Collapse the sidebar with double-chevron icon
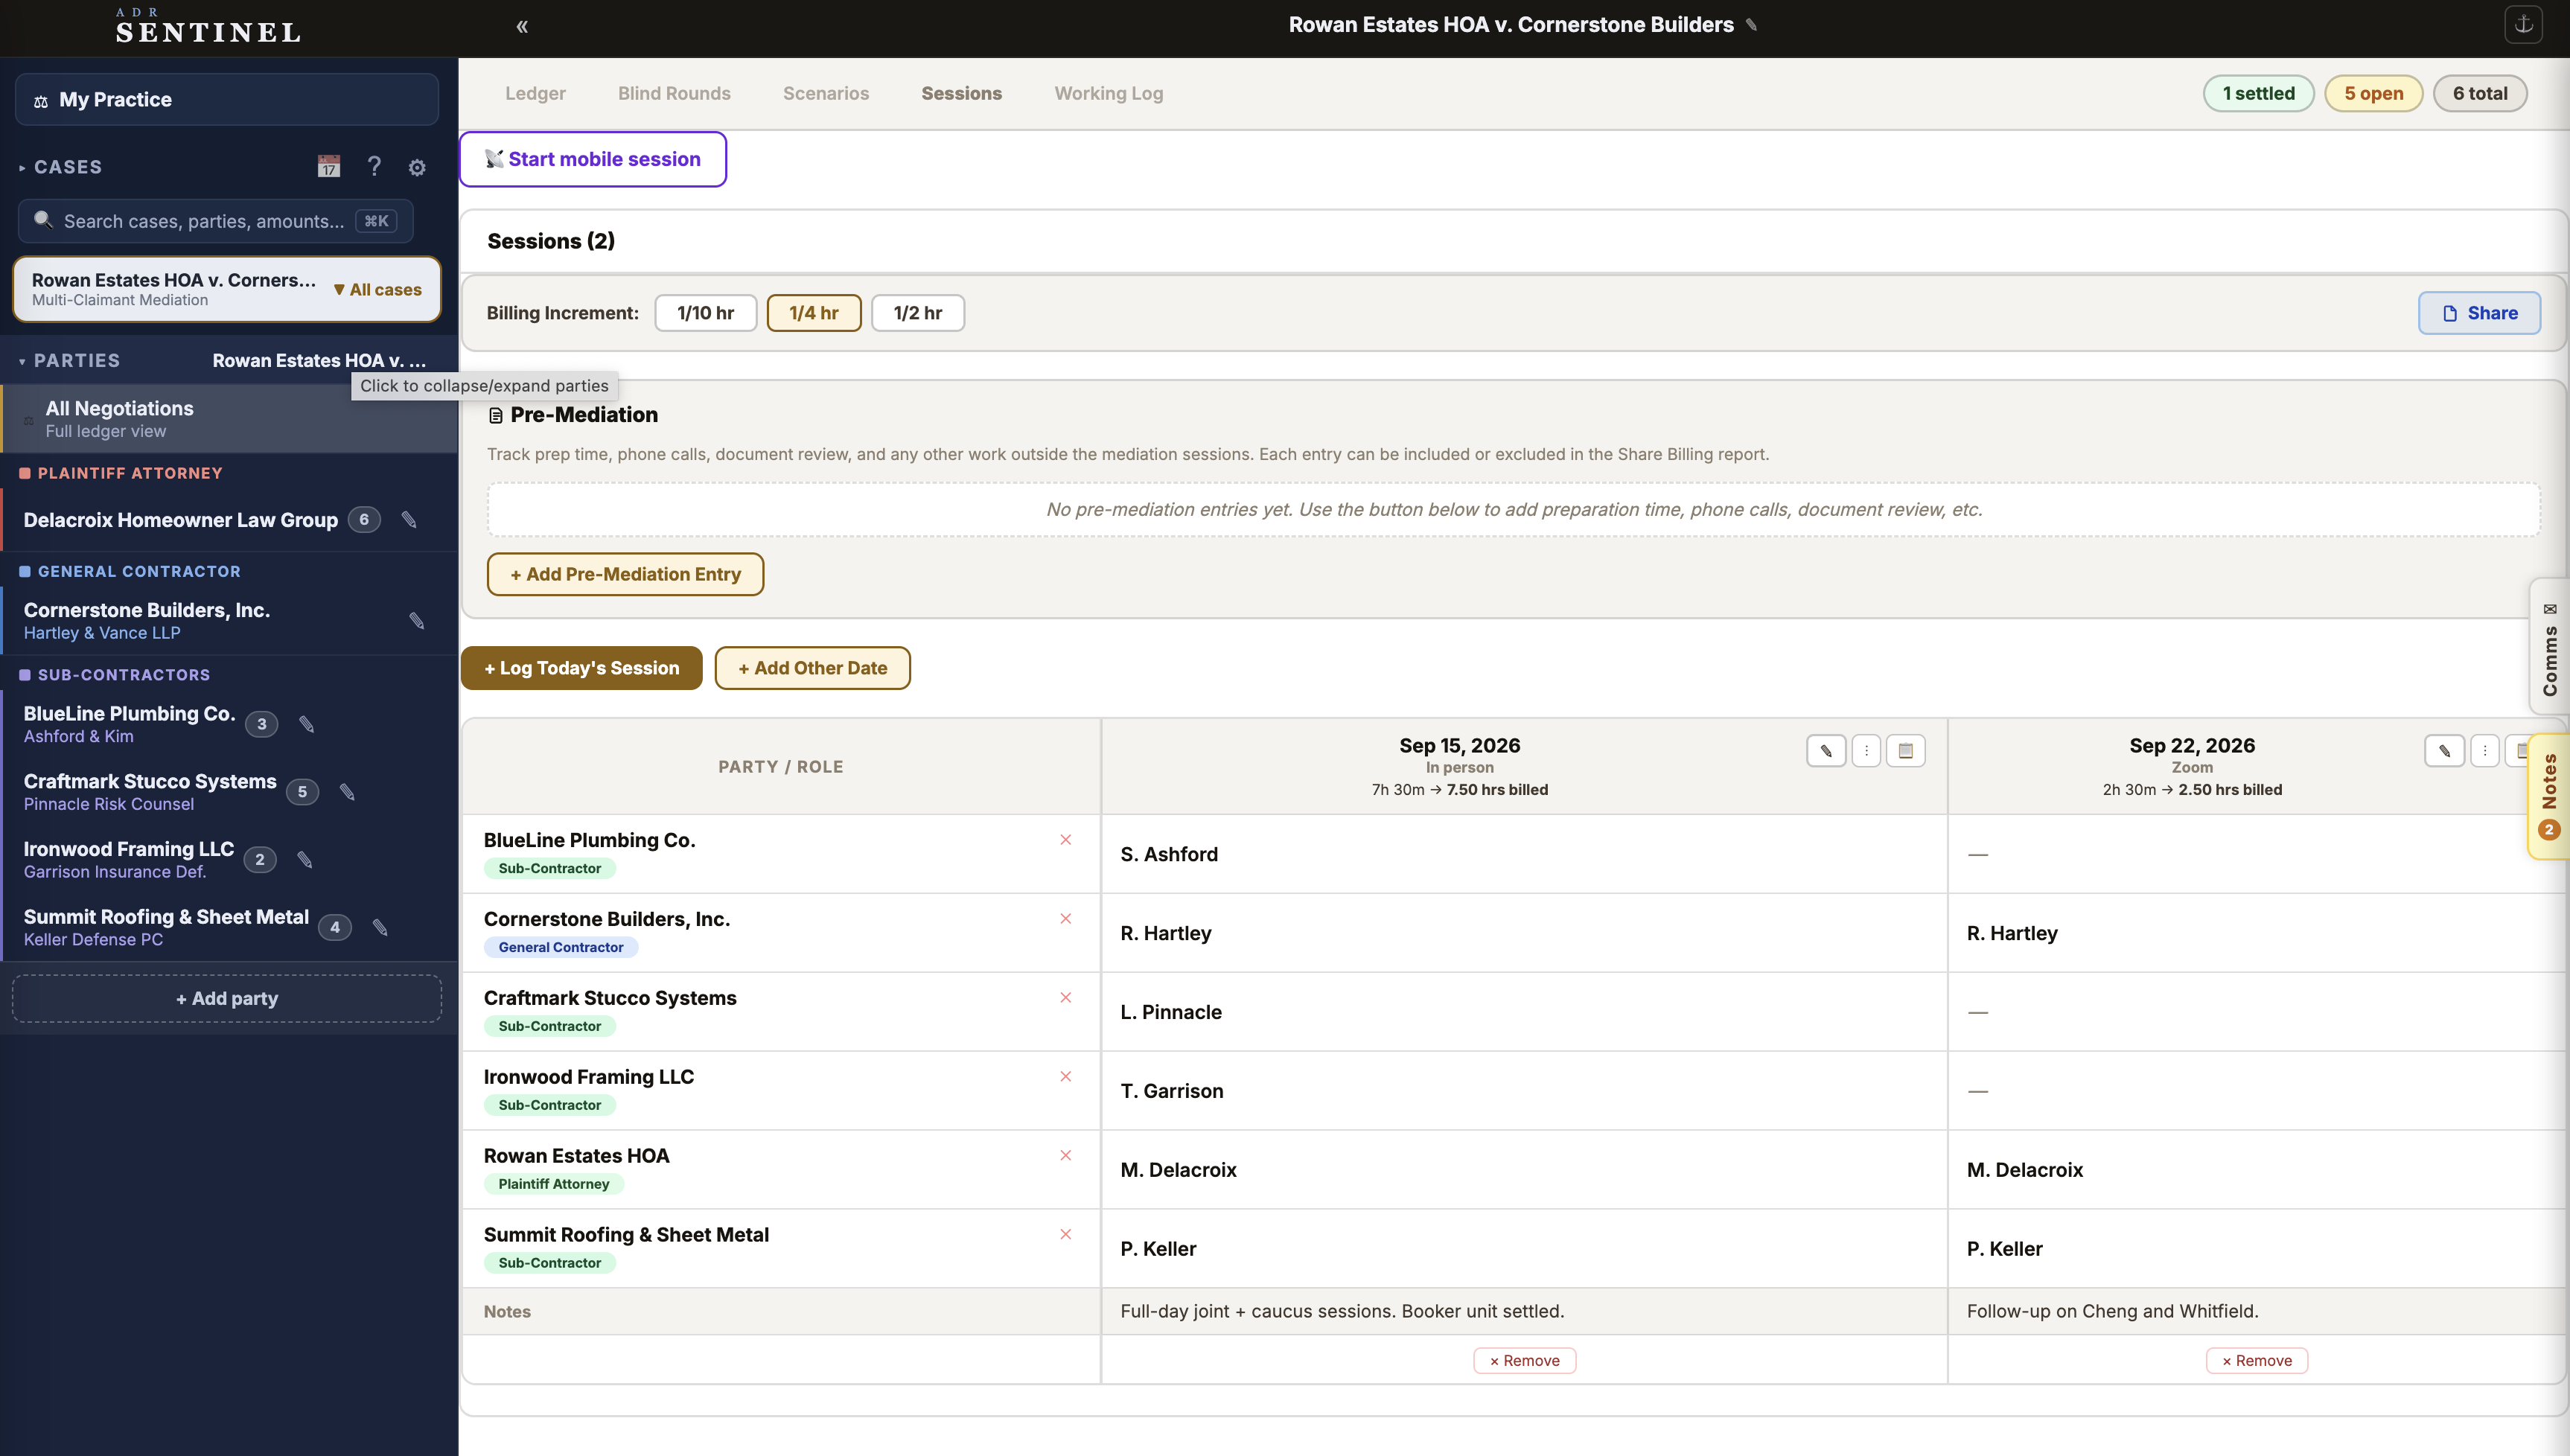 522,26
